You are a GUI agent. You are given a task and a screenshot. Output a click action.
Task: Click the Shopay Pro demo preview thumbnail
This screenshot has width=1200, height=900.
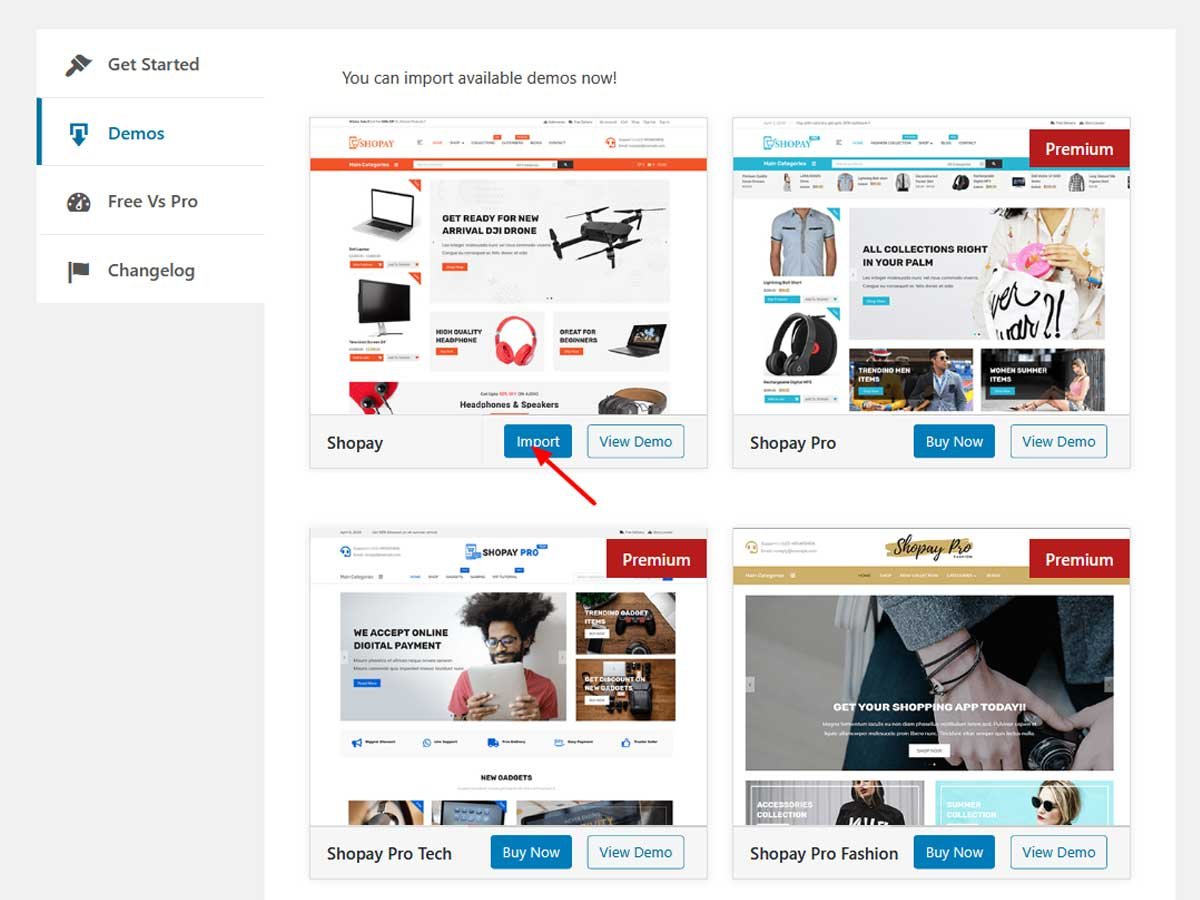pyautogui.click(x=931, y=266)
